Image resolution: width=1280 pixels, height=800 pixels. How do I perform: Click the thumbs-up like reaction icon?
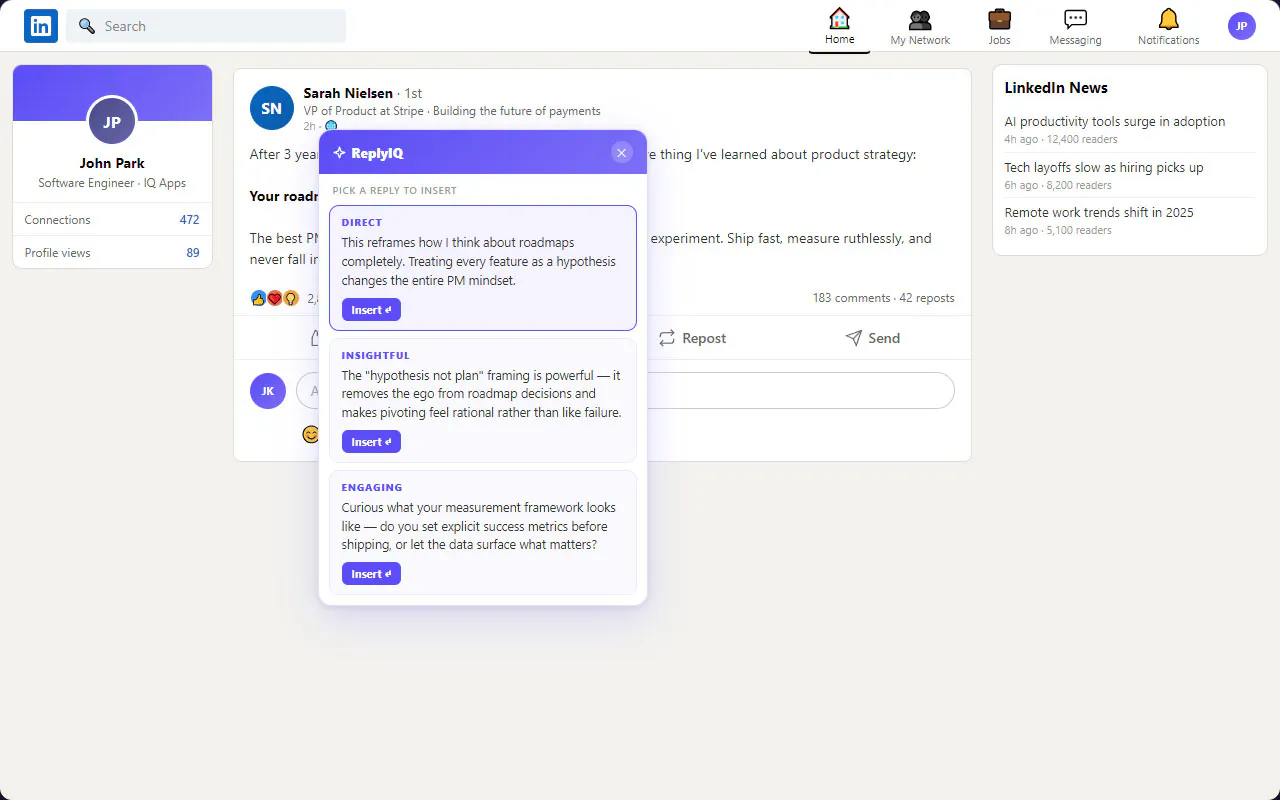tap(259, 298)
